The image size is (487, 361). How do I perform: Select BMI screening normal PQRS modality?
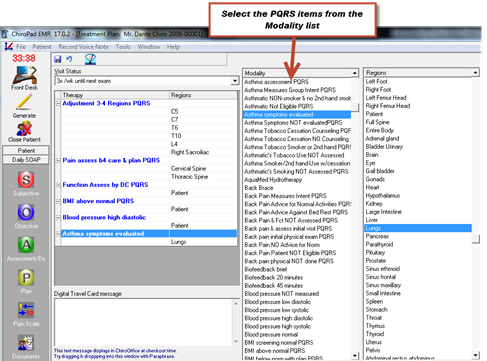coord(279,343)
